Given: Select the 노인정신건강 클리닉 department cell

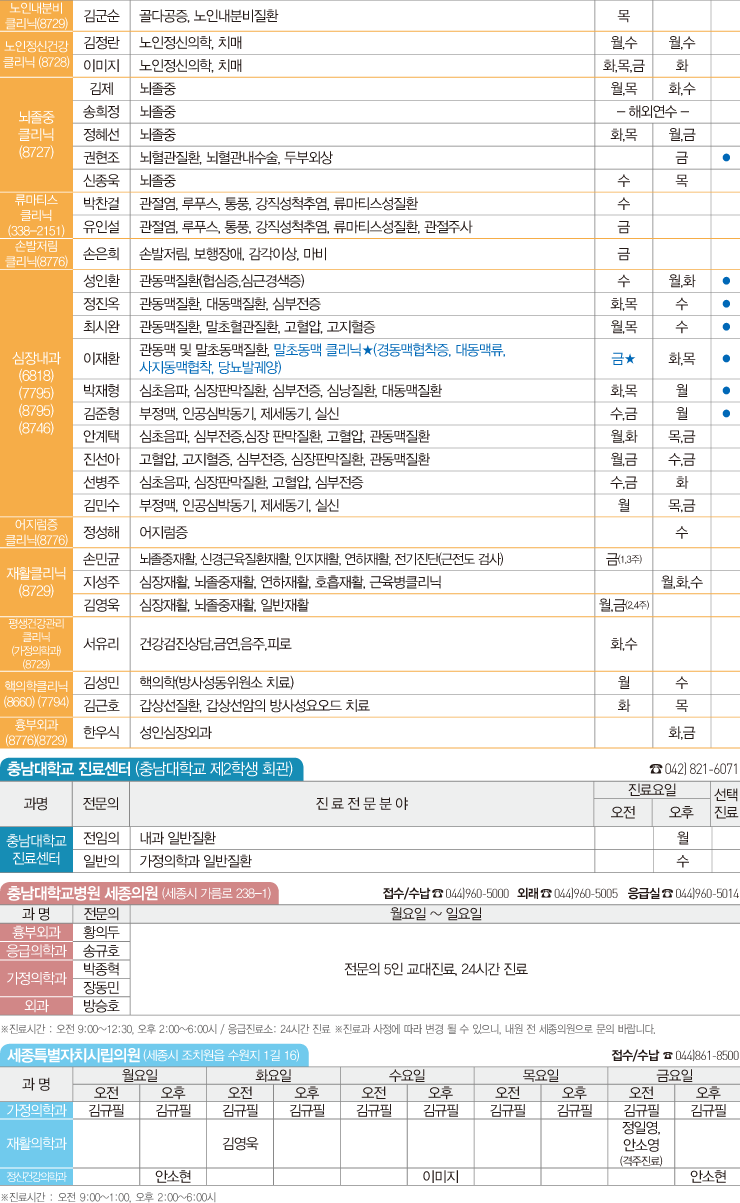Looking at the screenshot, I should (37, 53).
